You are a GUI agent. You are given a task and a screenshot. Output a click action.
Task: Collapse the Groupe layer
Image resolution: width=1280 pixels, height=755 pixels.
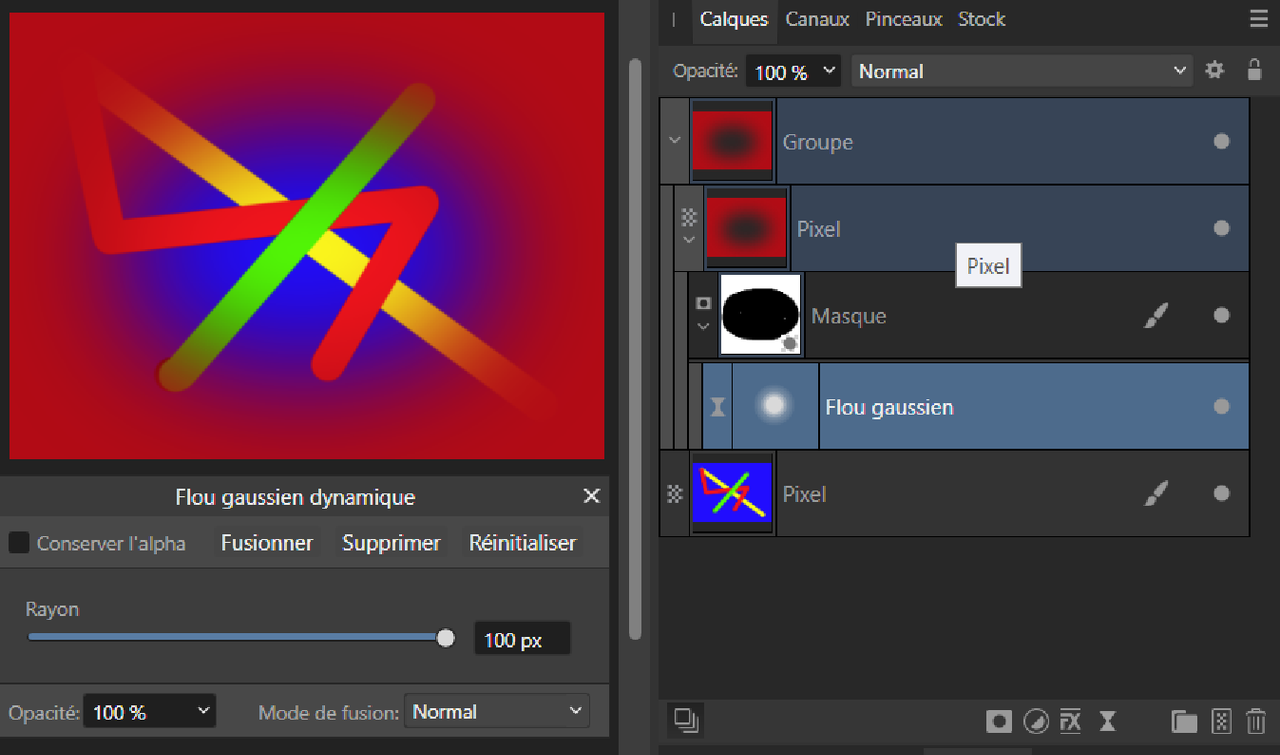click(x=673, y=140)
